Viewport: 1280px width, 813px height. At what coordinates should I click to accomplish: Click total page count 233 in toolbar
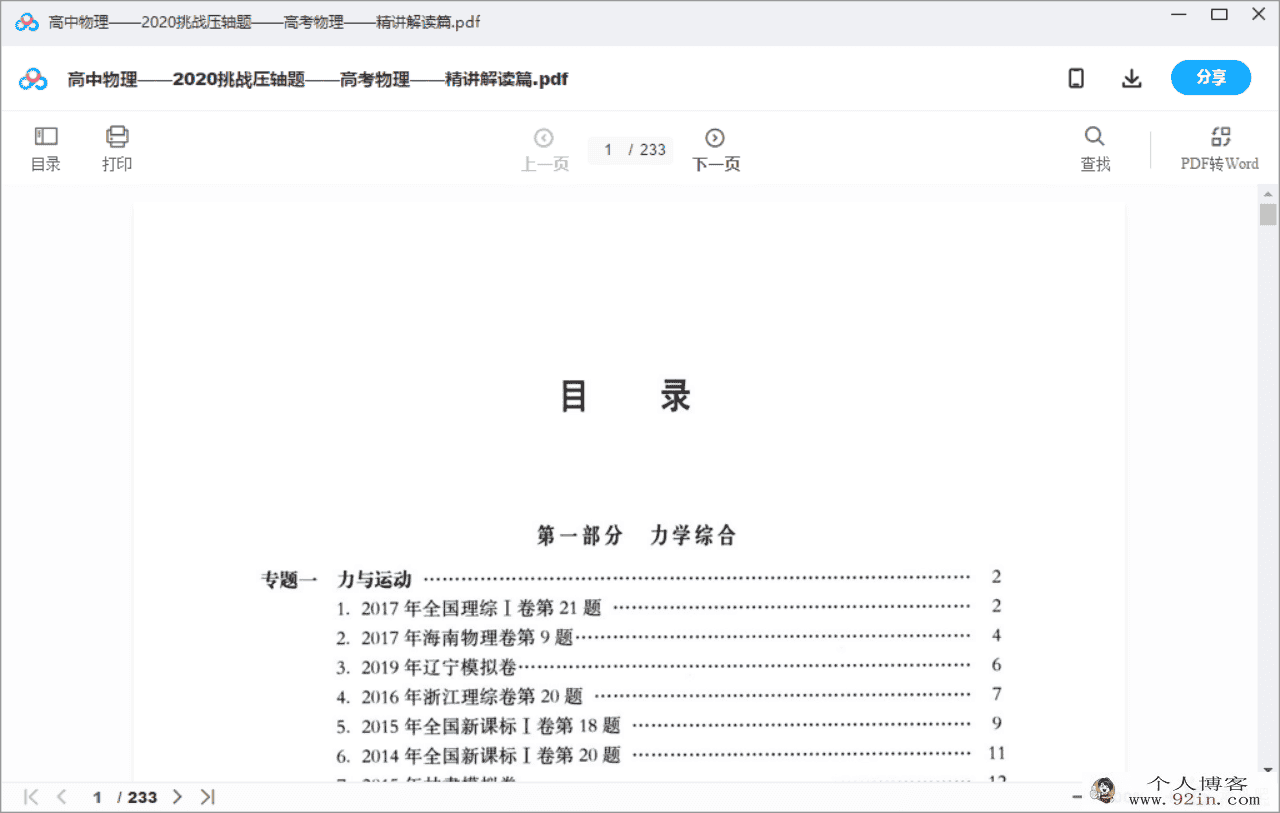click(653, 150)
